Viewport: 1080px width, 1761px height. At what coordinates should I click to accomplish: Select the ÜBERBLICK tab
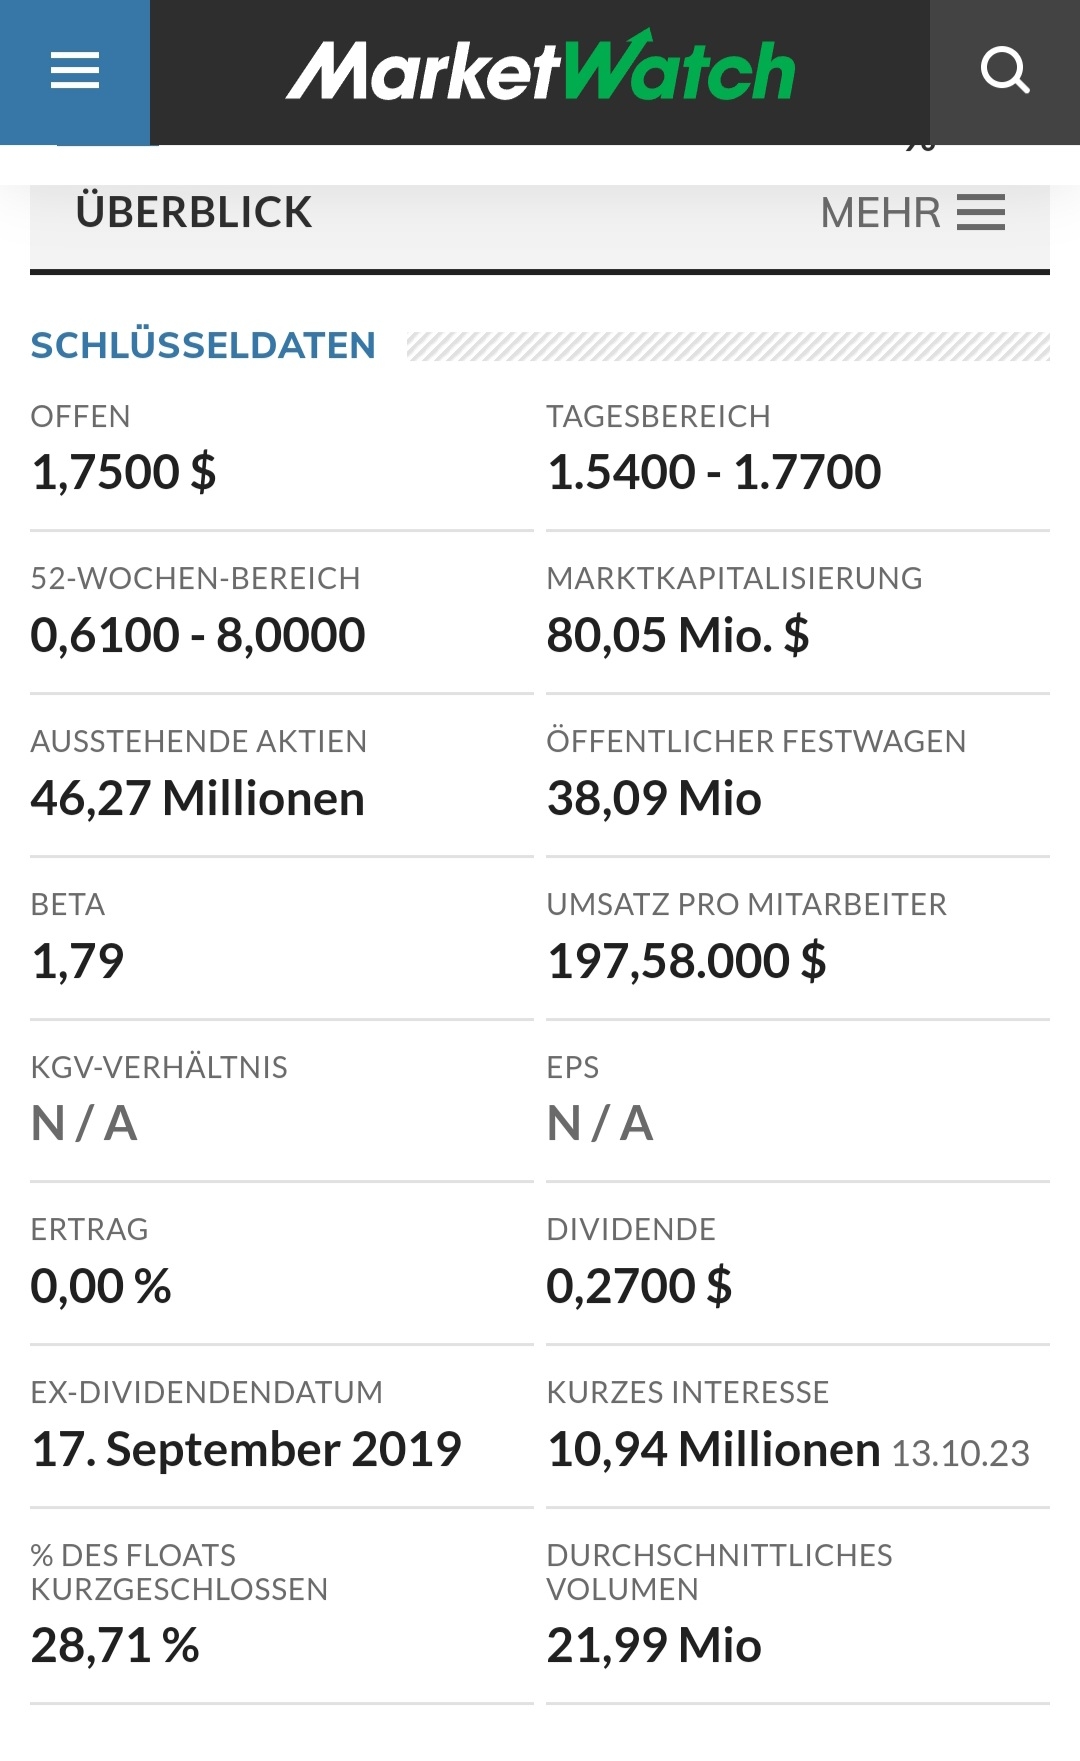click(194, 213)
